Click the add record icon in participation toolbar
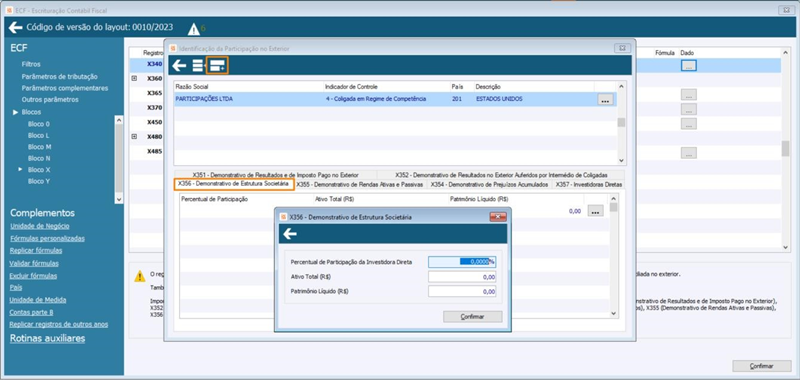This screenshot has height=380, width=800. pyautogui.click(x=217, y=65)
